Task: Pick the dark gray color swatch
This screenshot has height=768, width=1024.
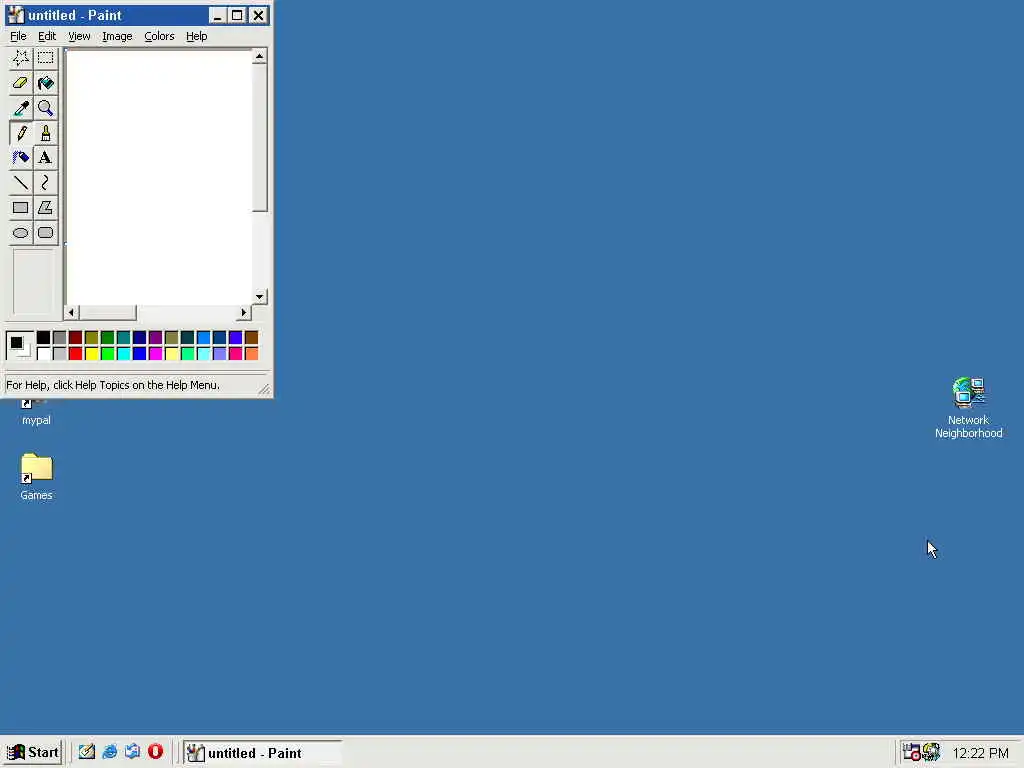Action: pyautogui.click(x=59, y=338)
